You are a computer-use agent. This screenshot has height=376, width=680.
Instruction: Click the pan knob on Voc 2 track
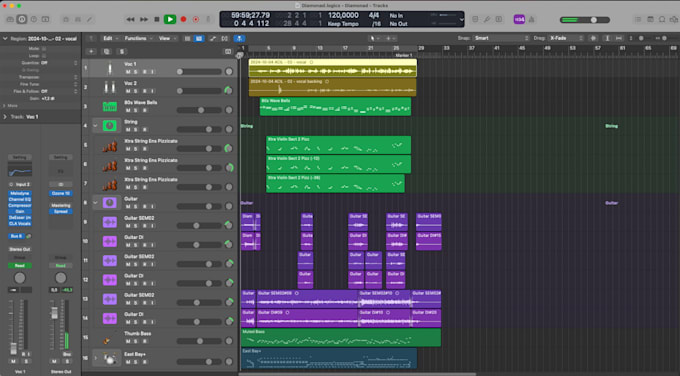pos(229,90)
